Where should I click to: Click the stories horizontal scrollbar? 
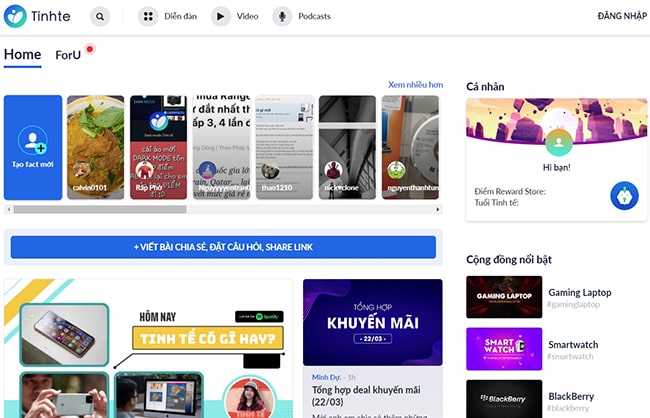[x=100, y=210]
